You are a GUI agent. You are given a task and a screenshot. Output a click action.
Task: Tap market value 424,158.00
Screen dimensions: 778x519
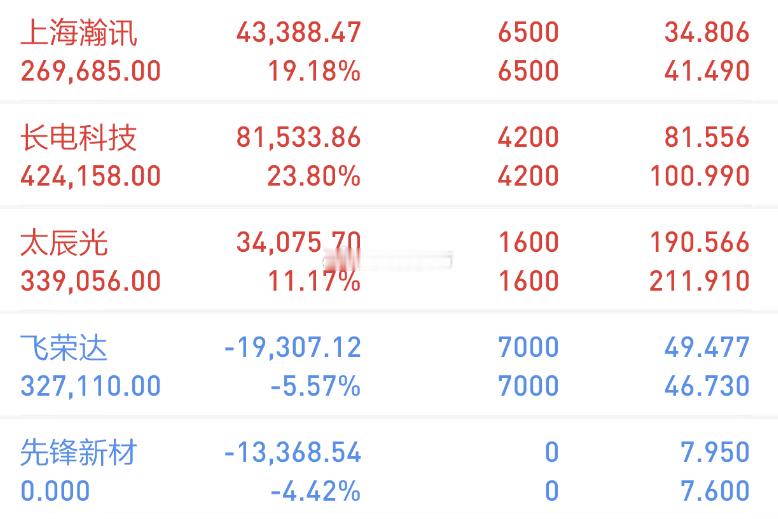91,176
